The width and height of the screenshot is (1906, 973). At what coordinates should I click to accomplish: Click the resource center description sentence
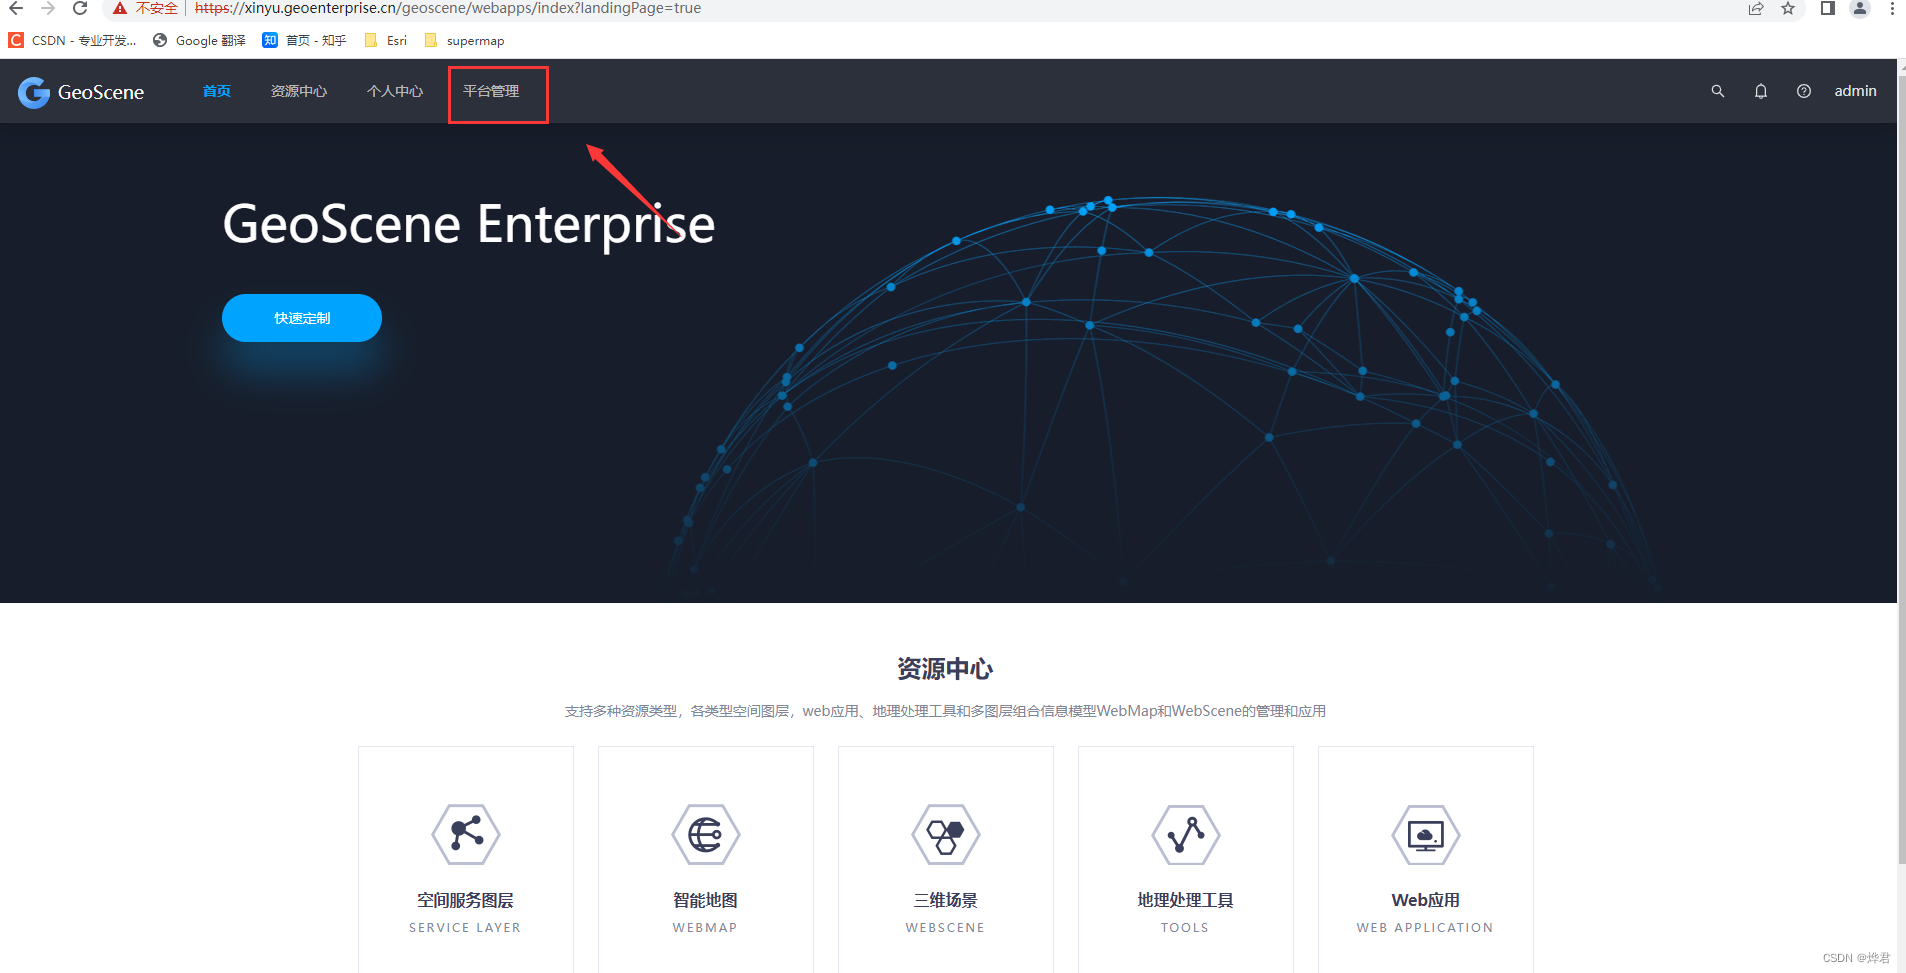[945, 711]
